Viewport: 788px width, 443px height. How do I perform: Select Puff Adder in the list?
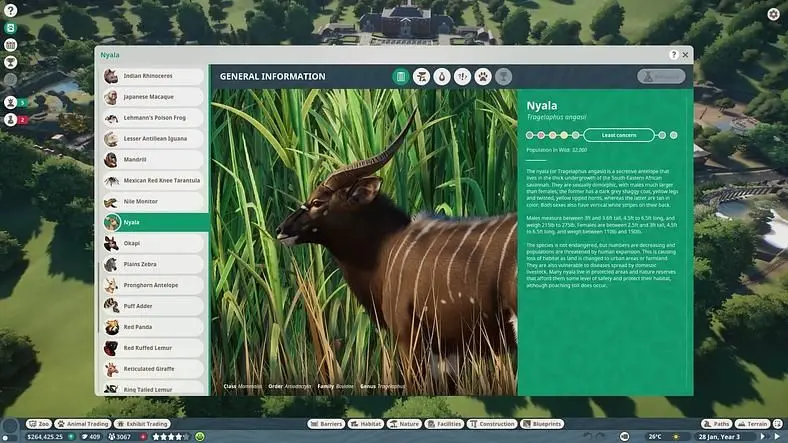(x=153, y=306)
